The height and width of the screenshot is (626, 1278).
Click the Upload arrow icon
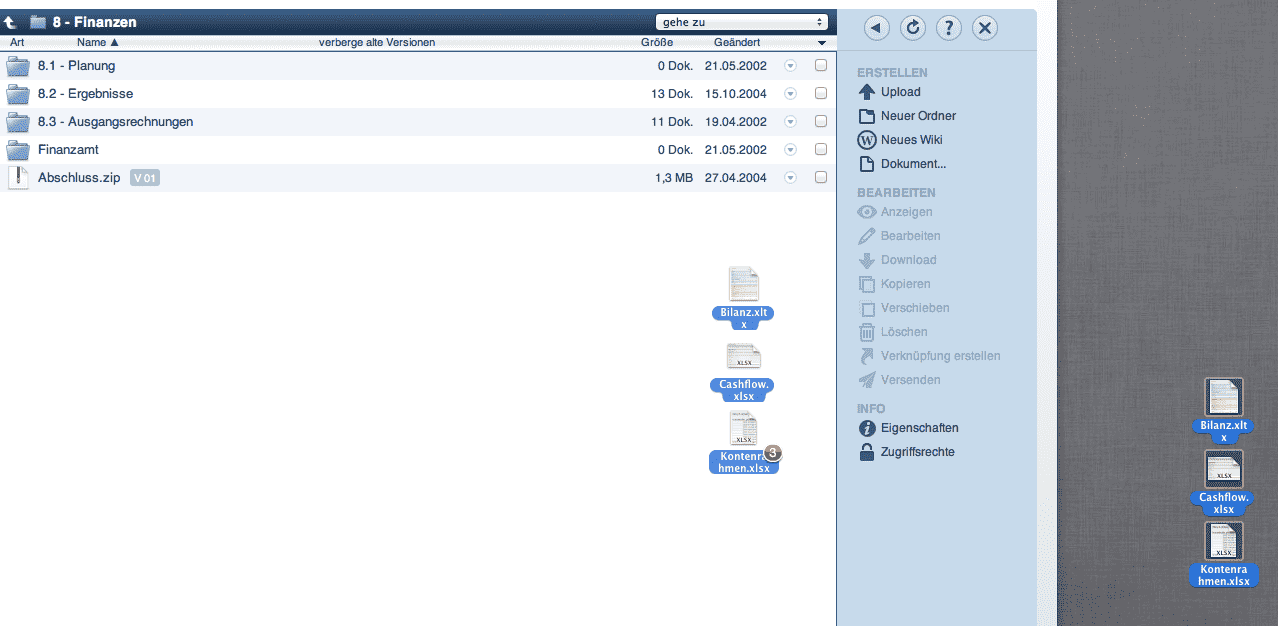pos(867,92)
